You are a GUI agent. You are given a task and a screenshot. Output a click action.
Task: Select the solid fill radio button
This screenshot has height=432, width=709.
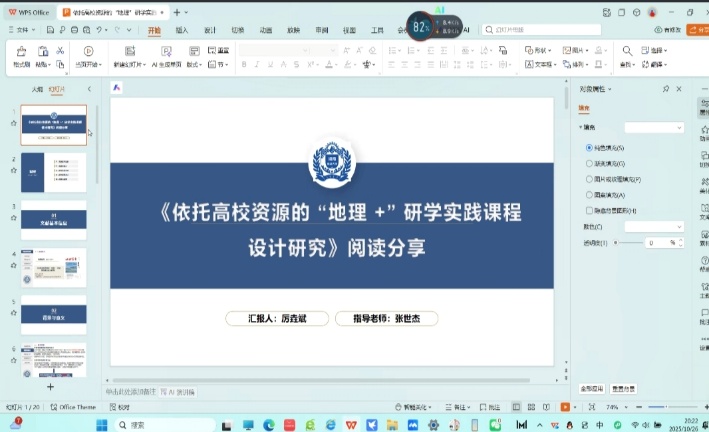point(590,147)
